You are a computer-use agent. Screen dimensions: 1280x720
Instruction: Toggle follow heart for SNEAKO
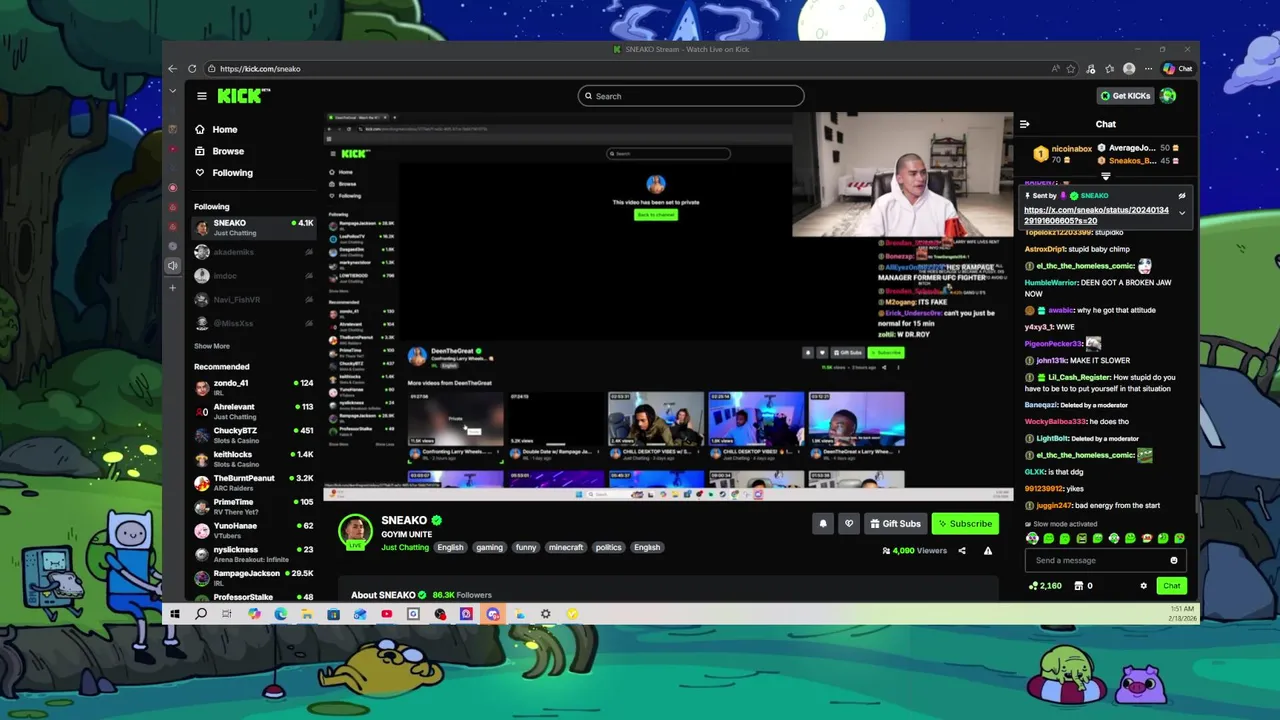pyautogui.click(x=849, y=524)
